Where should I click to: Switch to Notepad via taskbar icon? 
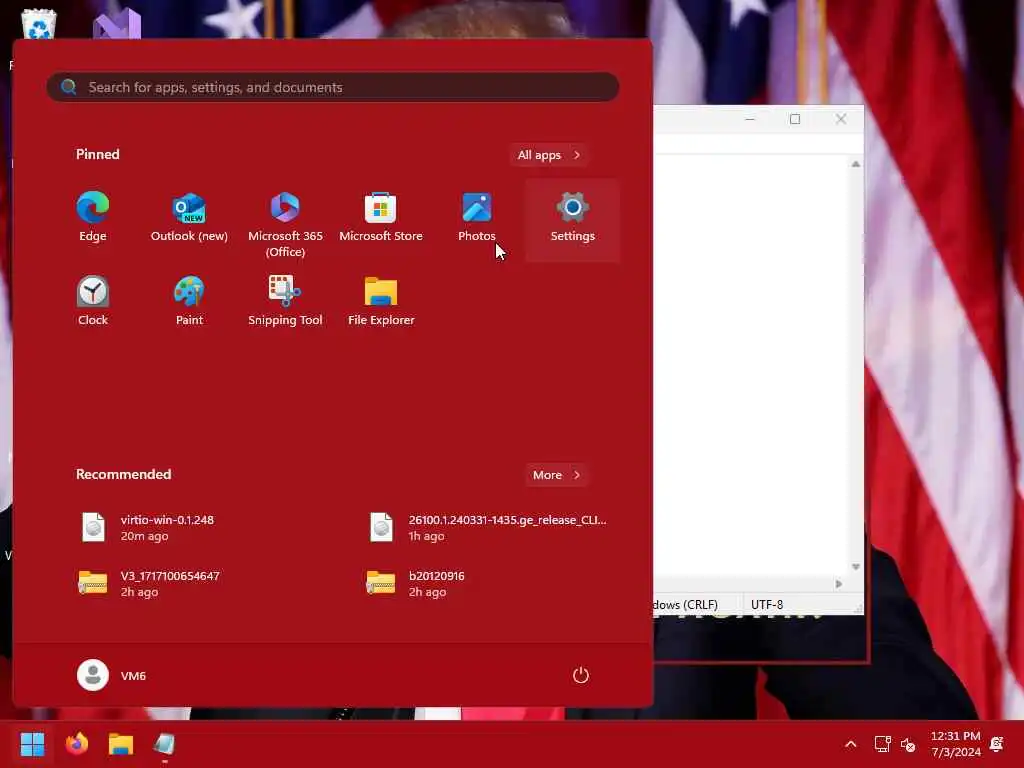tap(165, 744)
